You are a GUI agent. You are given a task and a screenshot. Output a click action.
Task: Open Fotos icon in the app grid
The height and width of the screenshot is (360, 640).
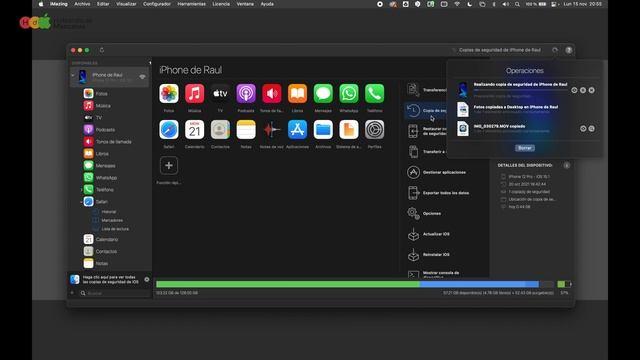tap(169, 93)
